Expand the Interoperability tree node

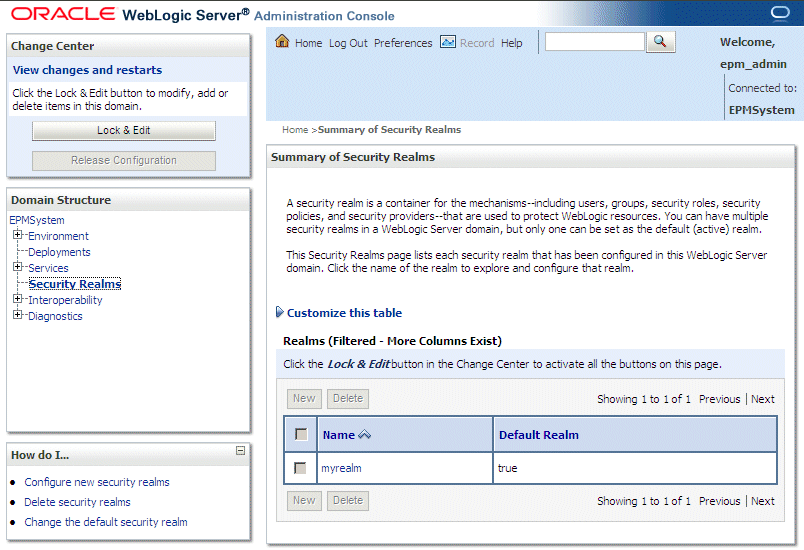18,299
